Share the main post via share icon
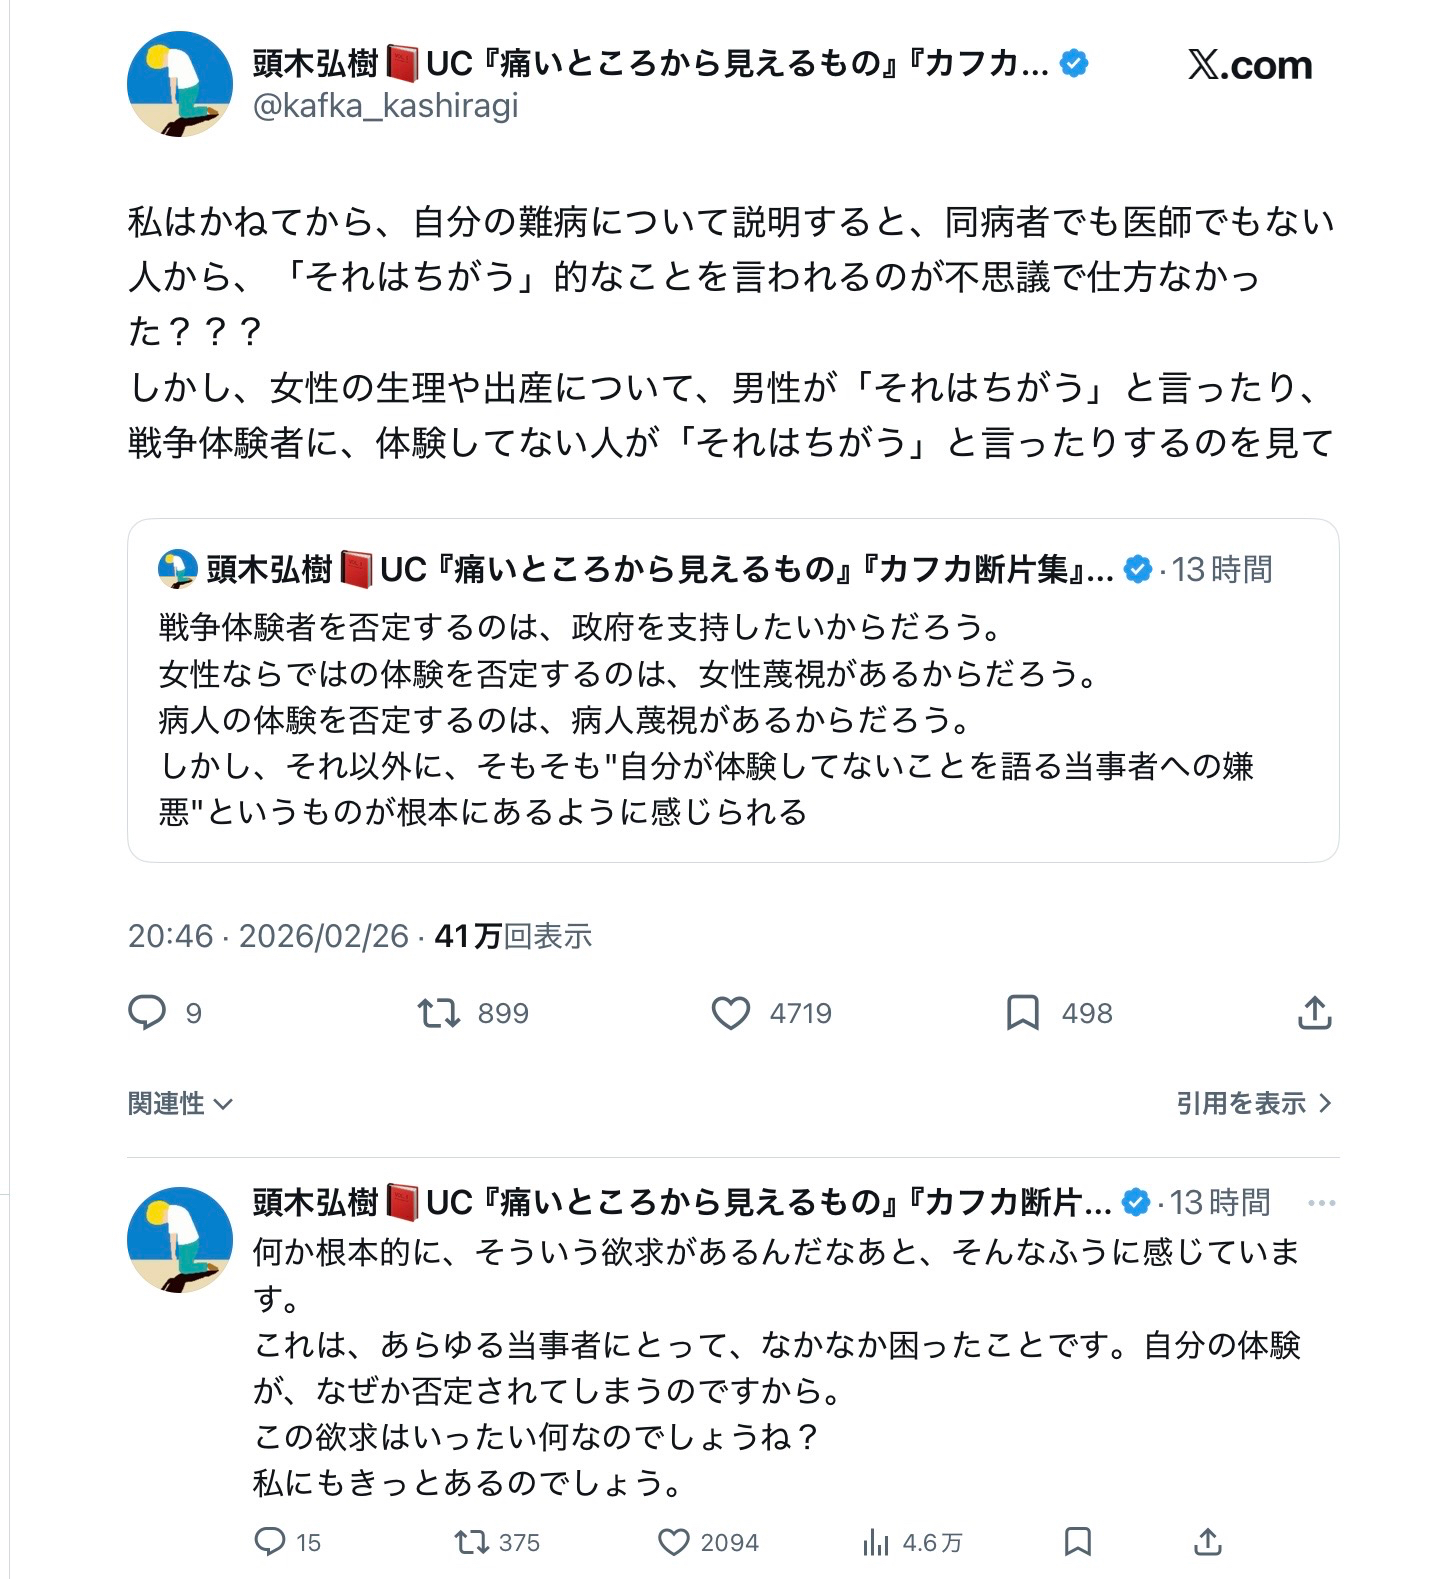Image resolution: width=1454 pixels, height=1579 pixels. pos(1314,1013)
